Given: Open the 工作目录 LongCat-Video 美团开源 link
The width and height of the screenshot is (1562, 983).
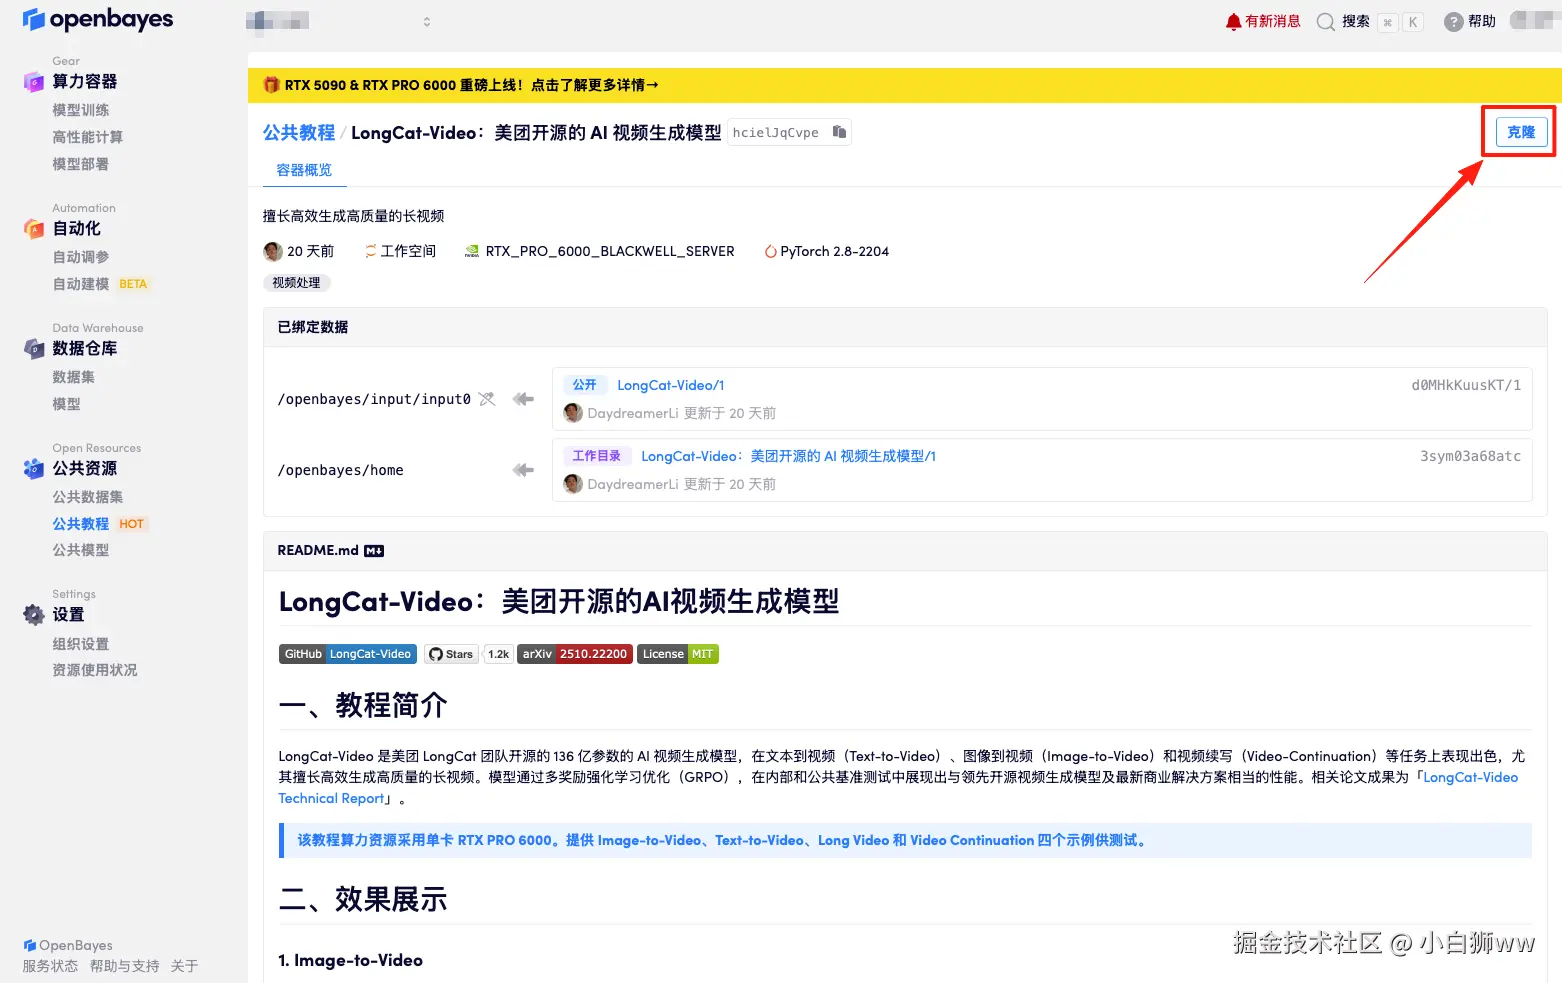Looking at the screenshot, I should tap(788, 456).
